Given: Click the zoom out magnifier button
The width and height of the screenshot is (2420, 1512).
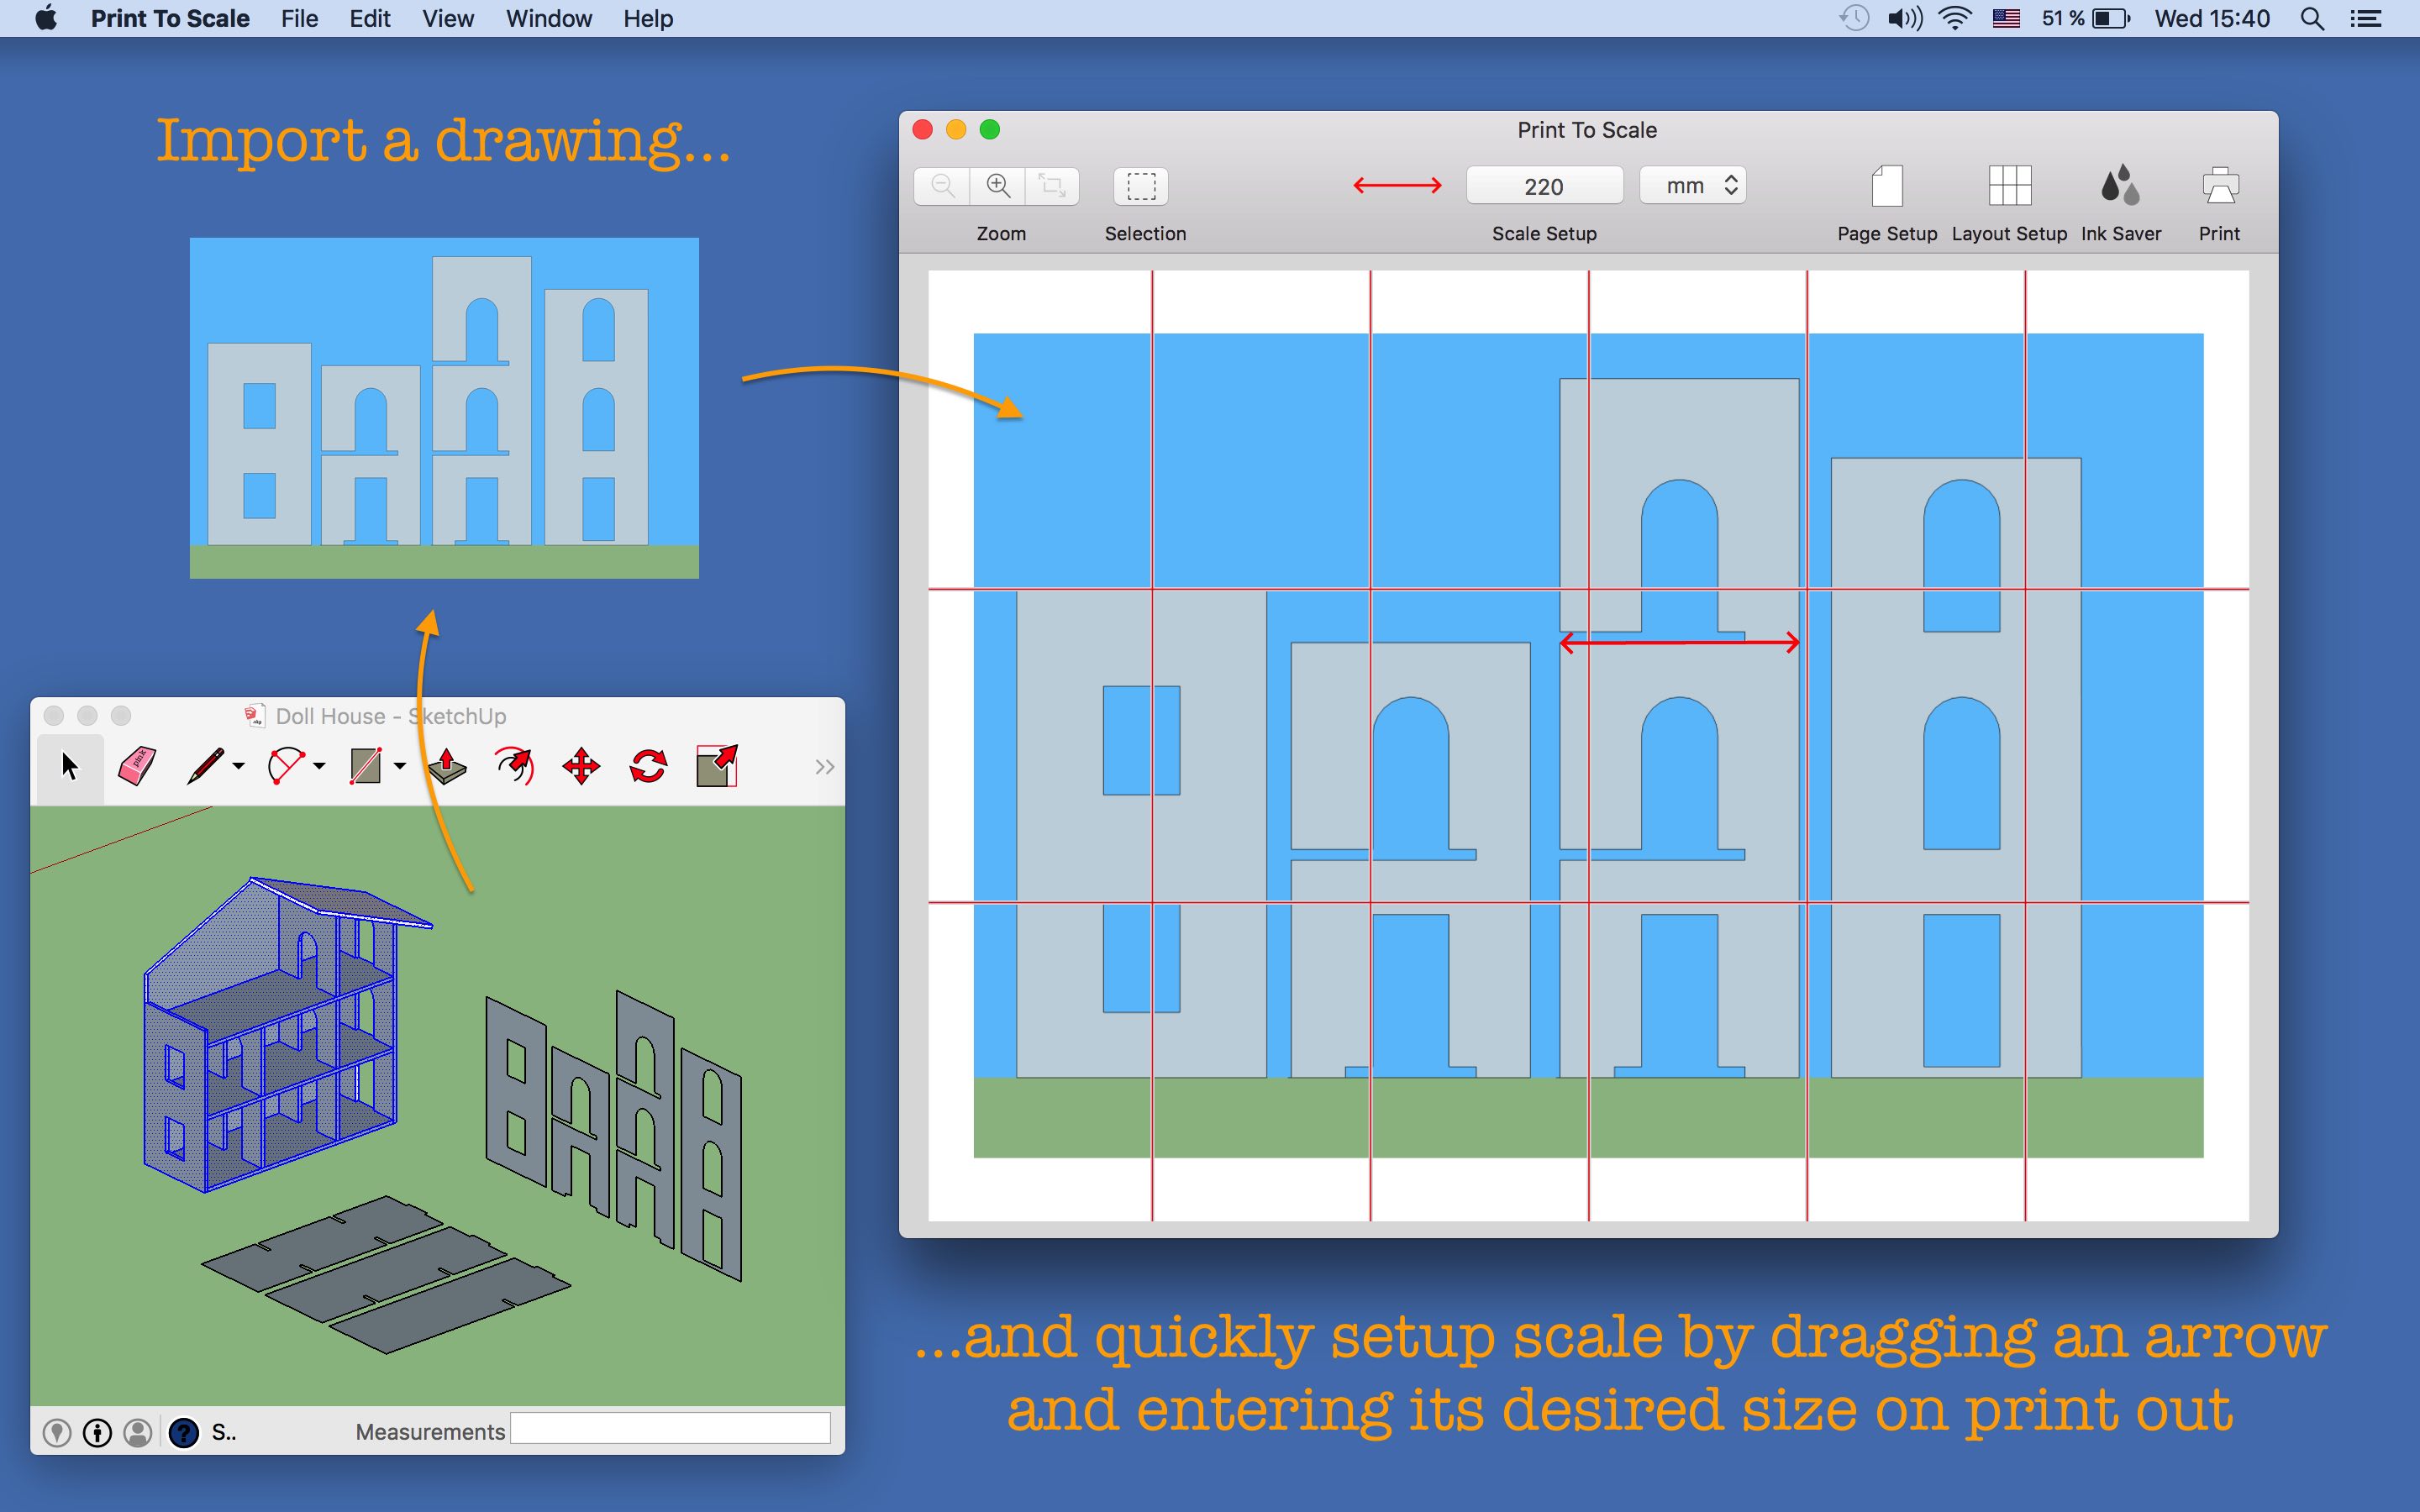Looking at the screenshot, I should 942,186.
